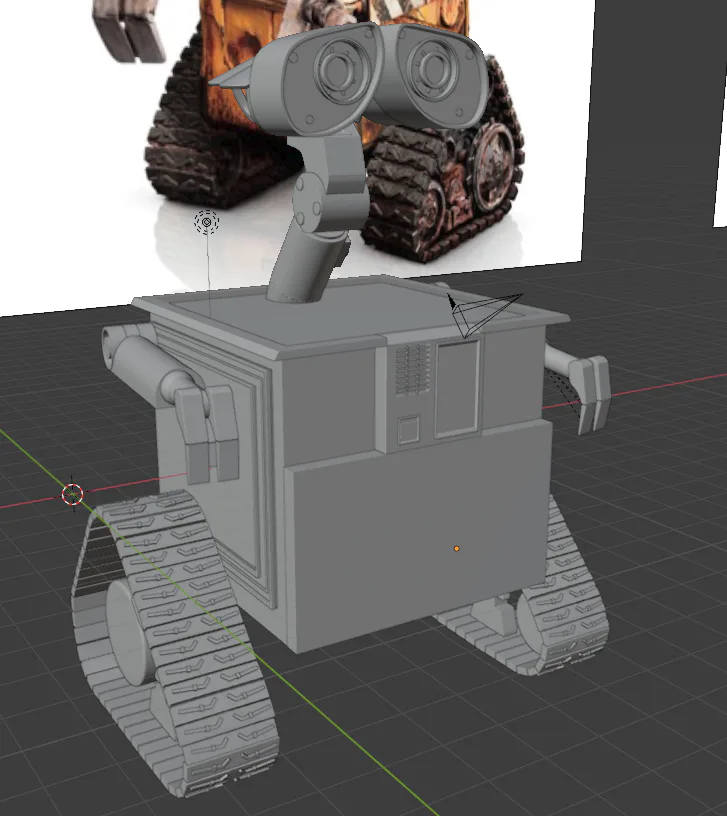Select the tall rectangular inset panel on chest

click(x=456, y=387)
